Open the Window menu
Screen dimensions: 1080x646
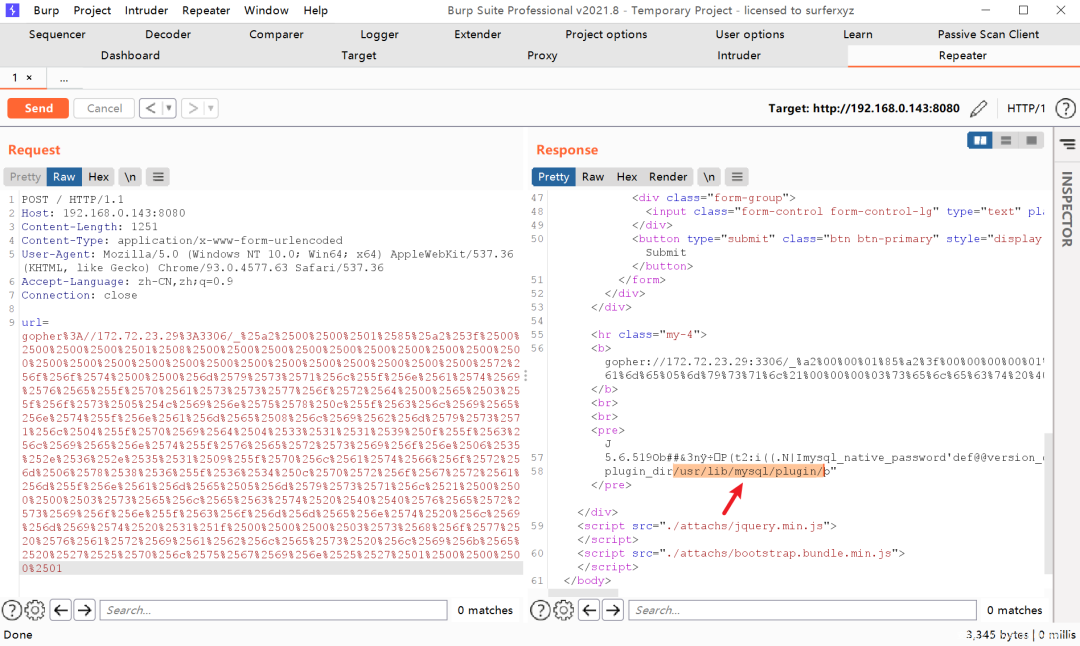[266, 10]
